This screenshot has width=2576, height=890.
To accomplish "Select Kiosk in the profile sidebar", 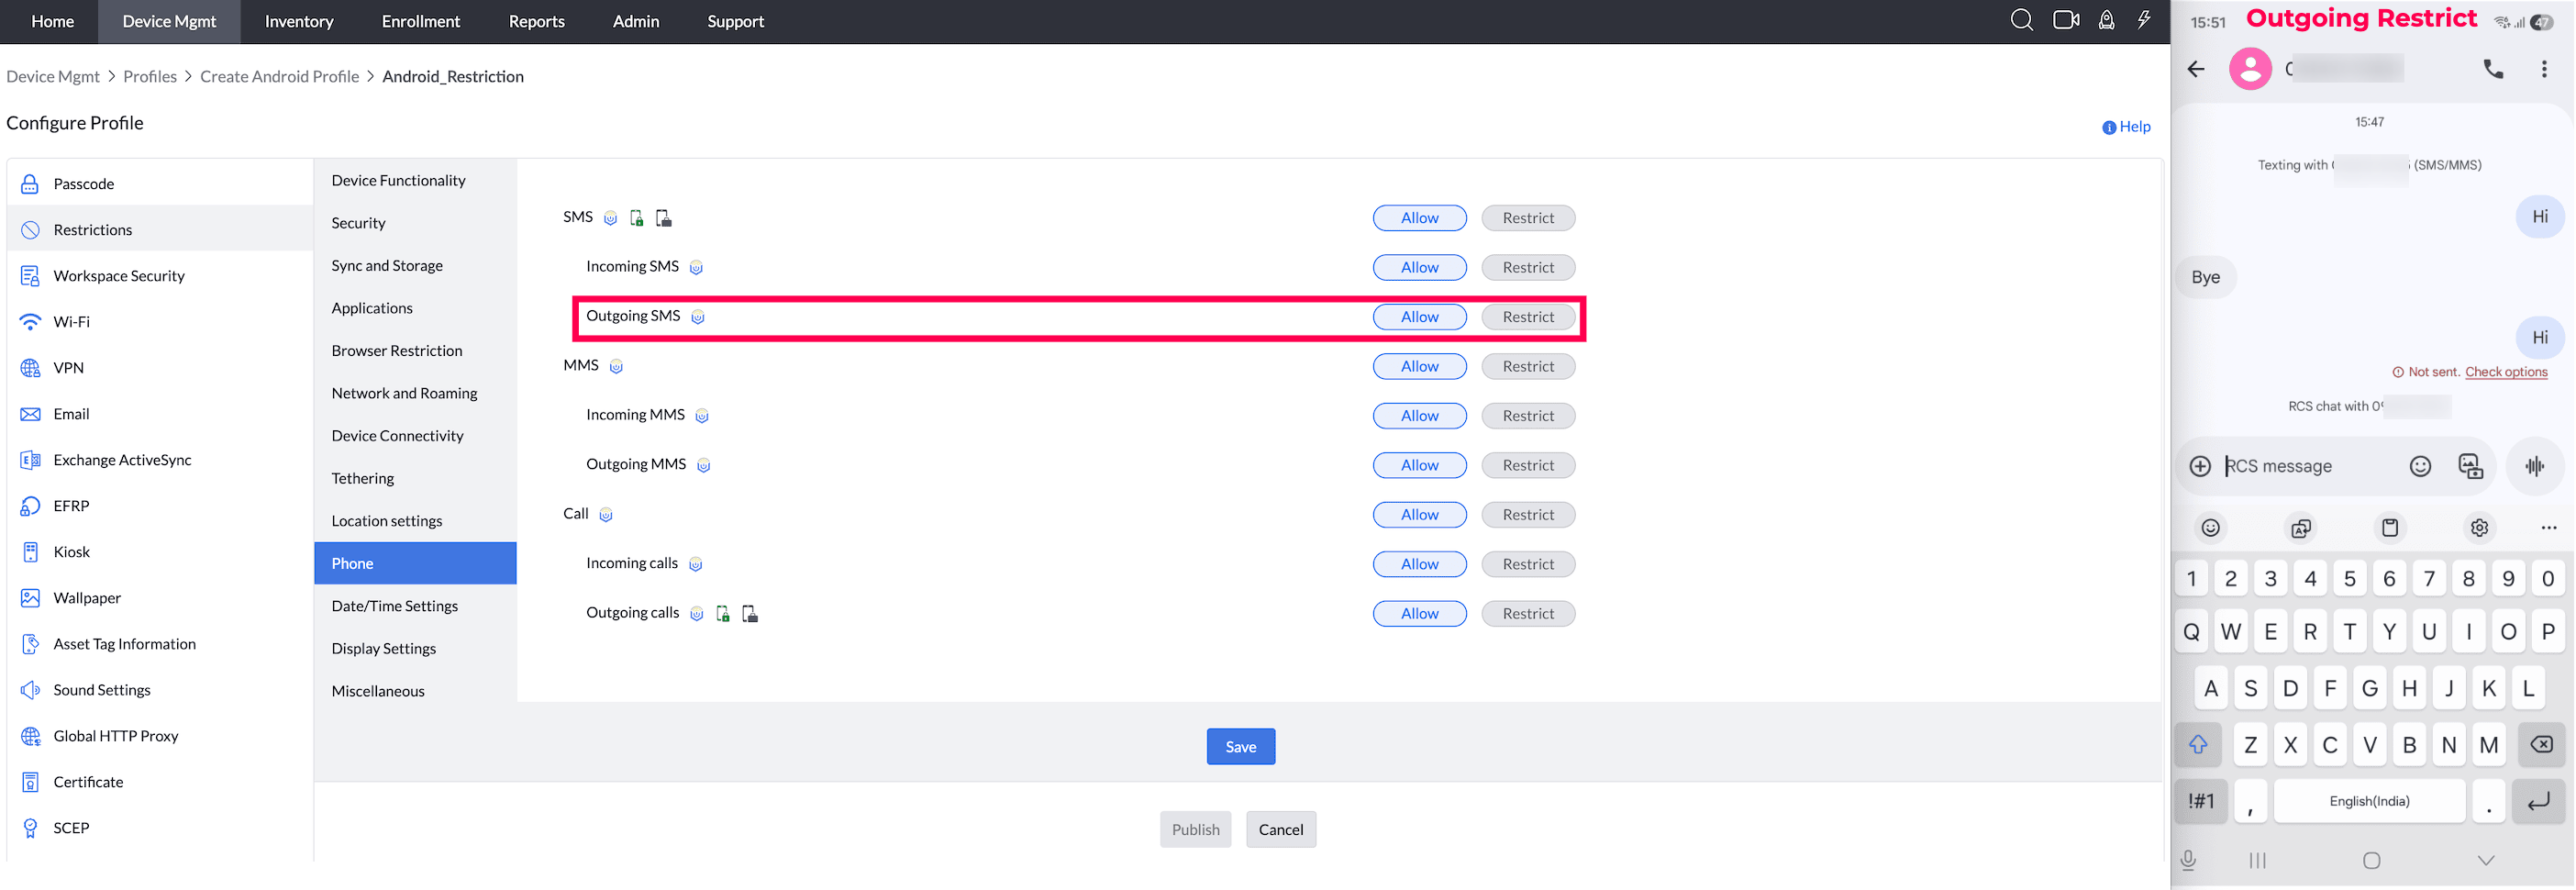I will point(71,552).
